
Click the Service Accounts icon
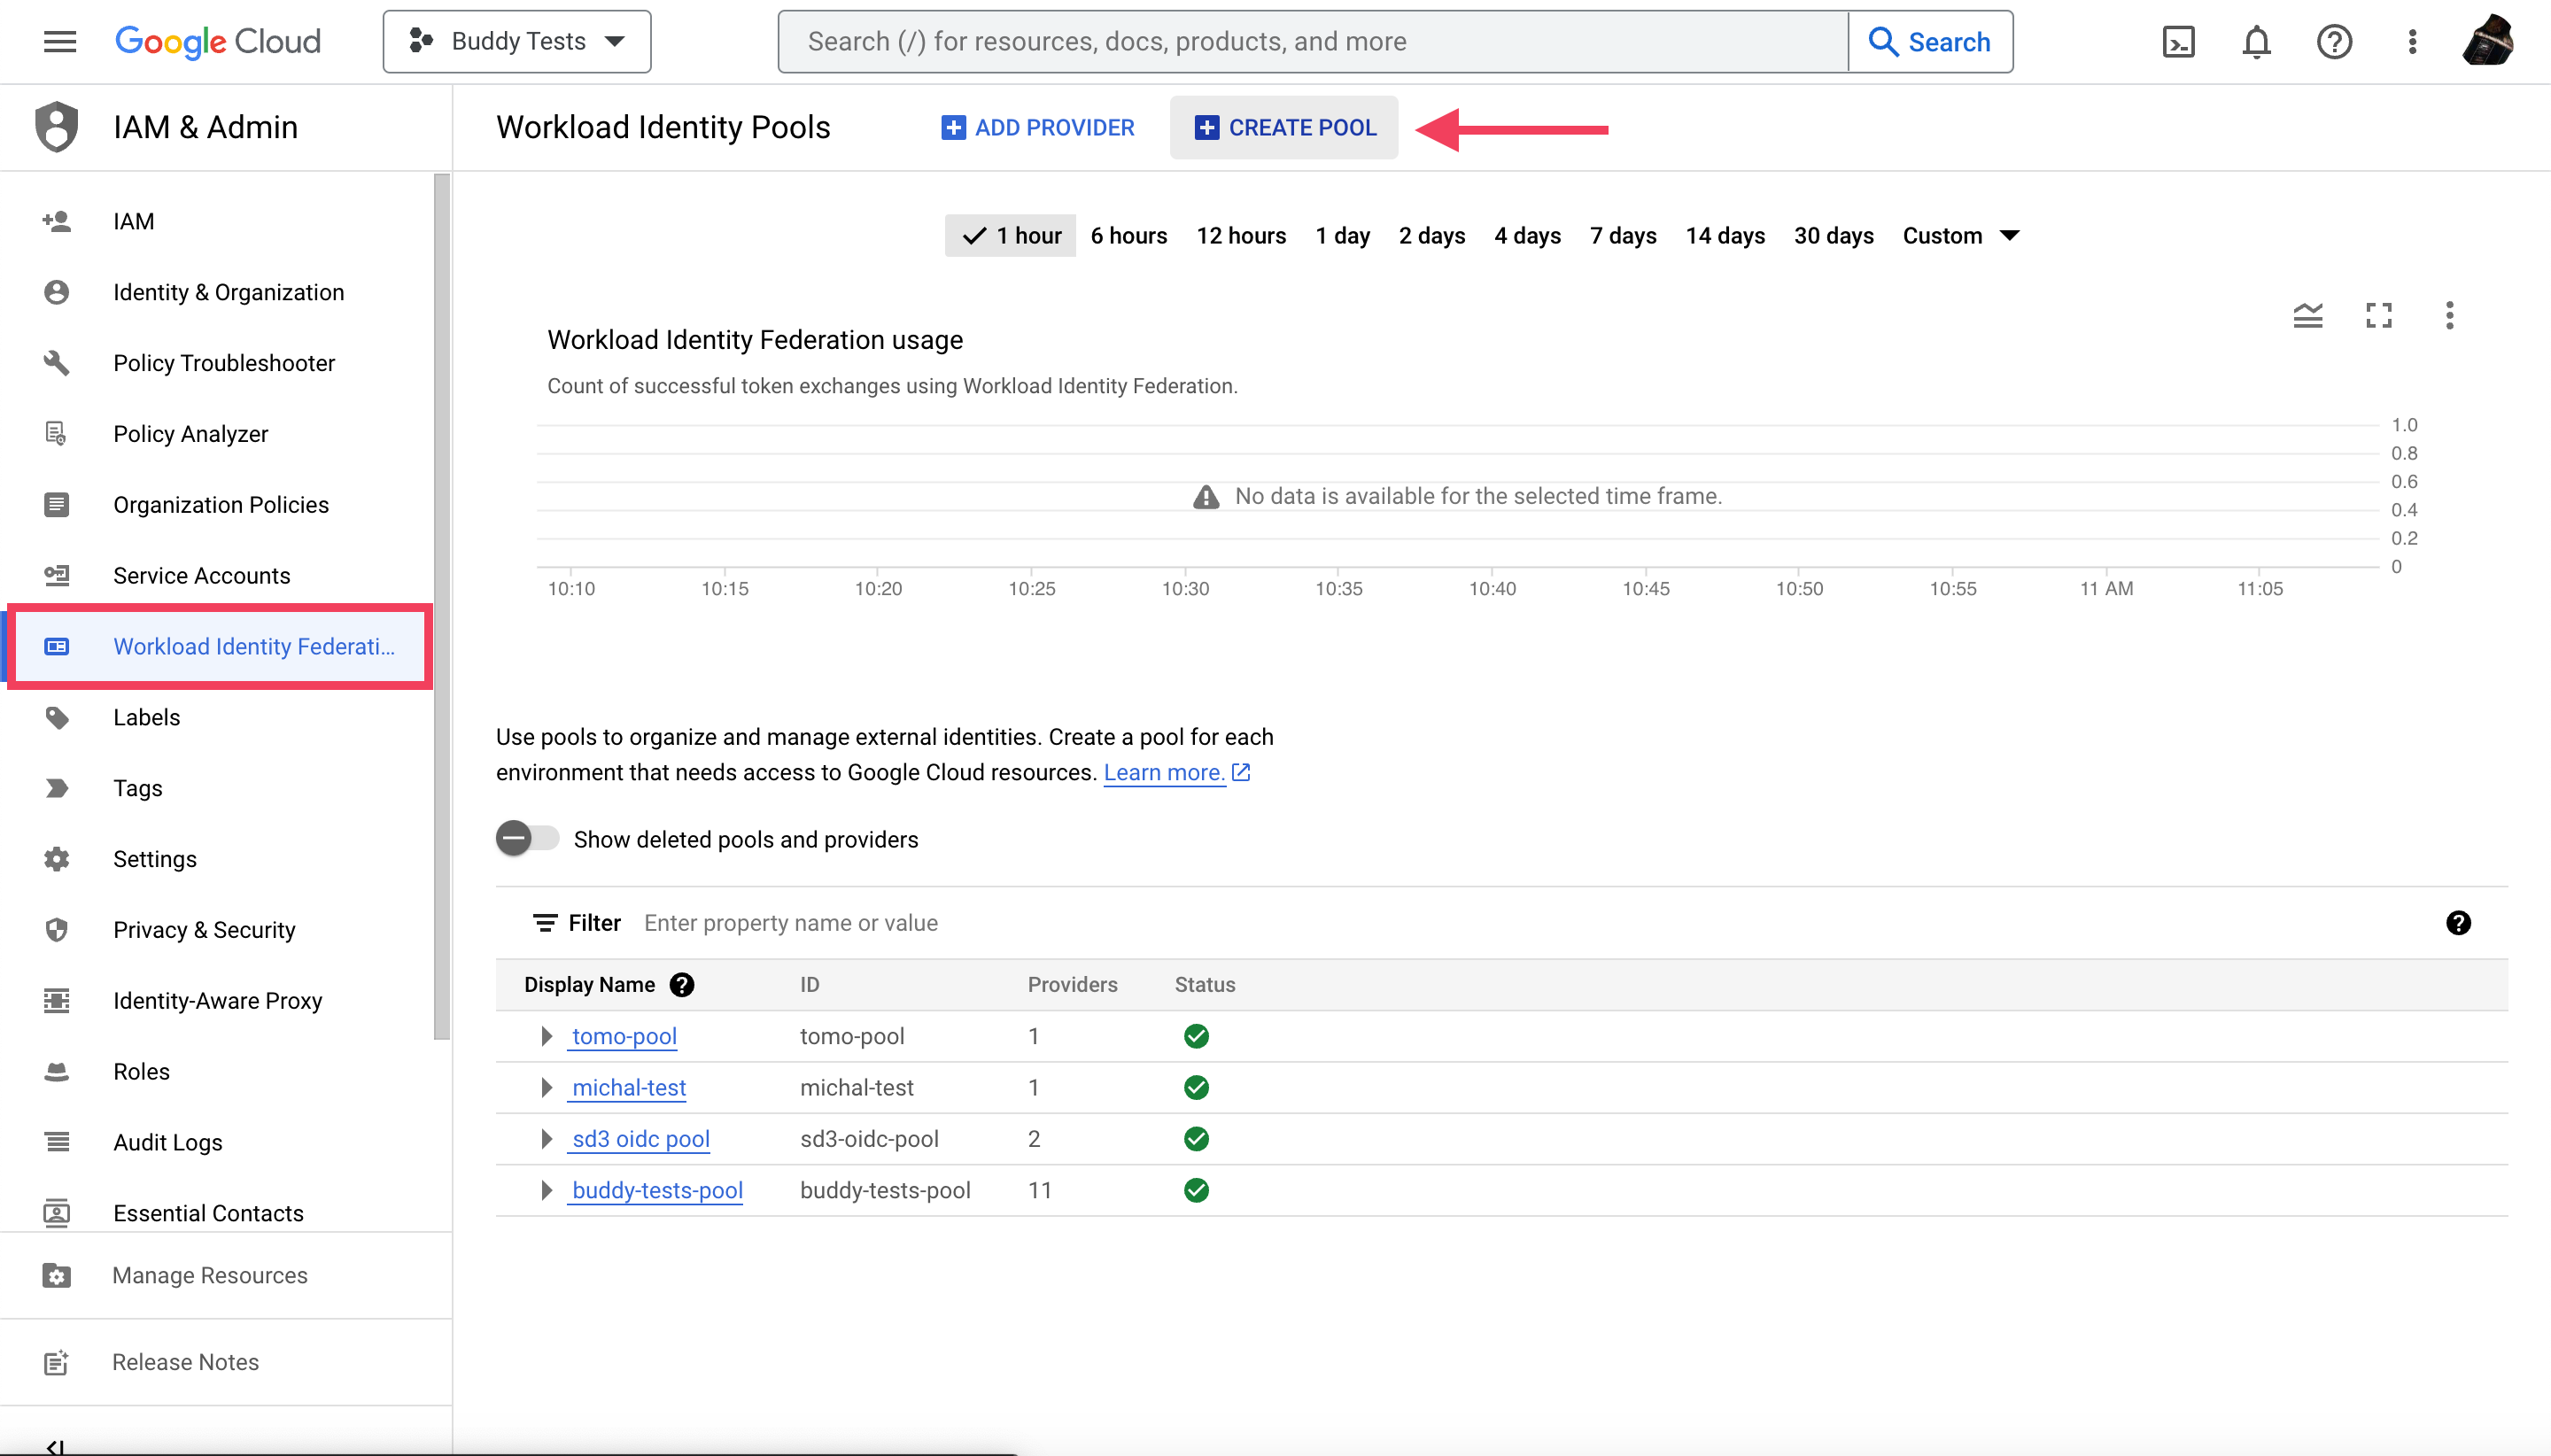point(56,576)
